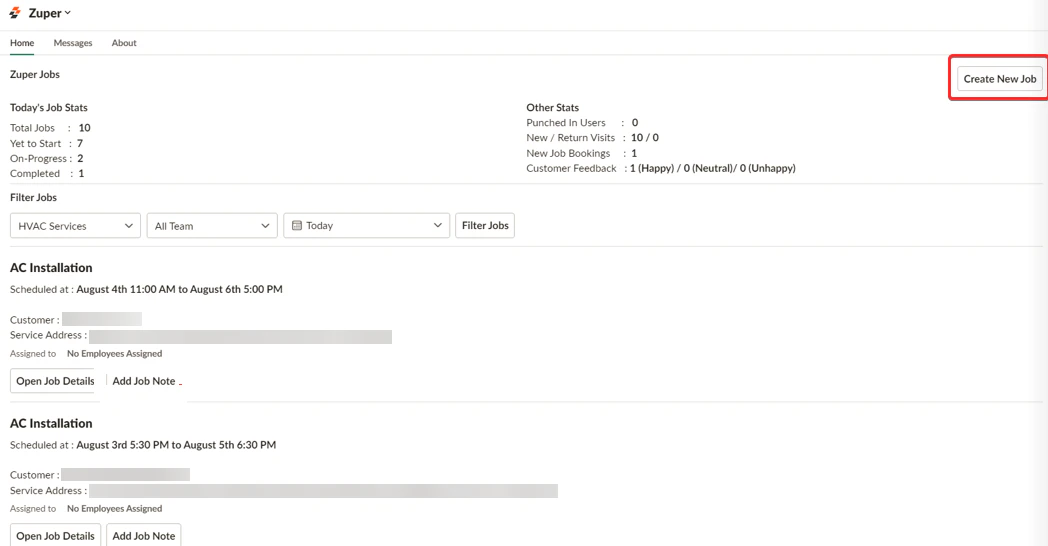1048x546 pixels.
Task: Open Job Details for August 4th job
Action: pos(55,381)
